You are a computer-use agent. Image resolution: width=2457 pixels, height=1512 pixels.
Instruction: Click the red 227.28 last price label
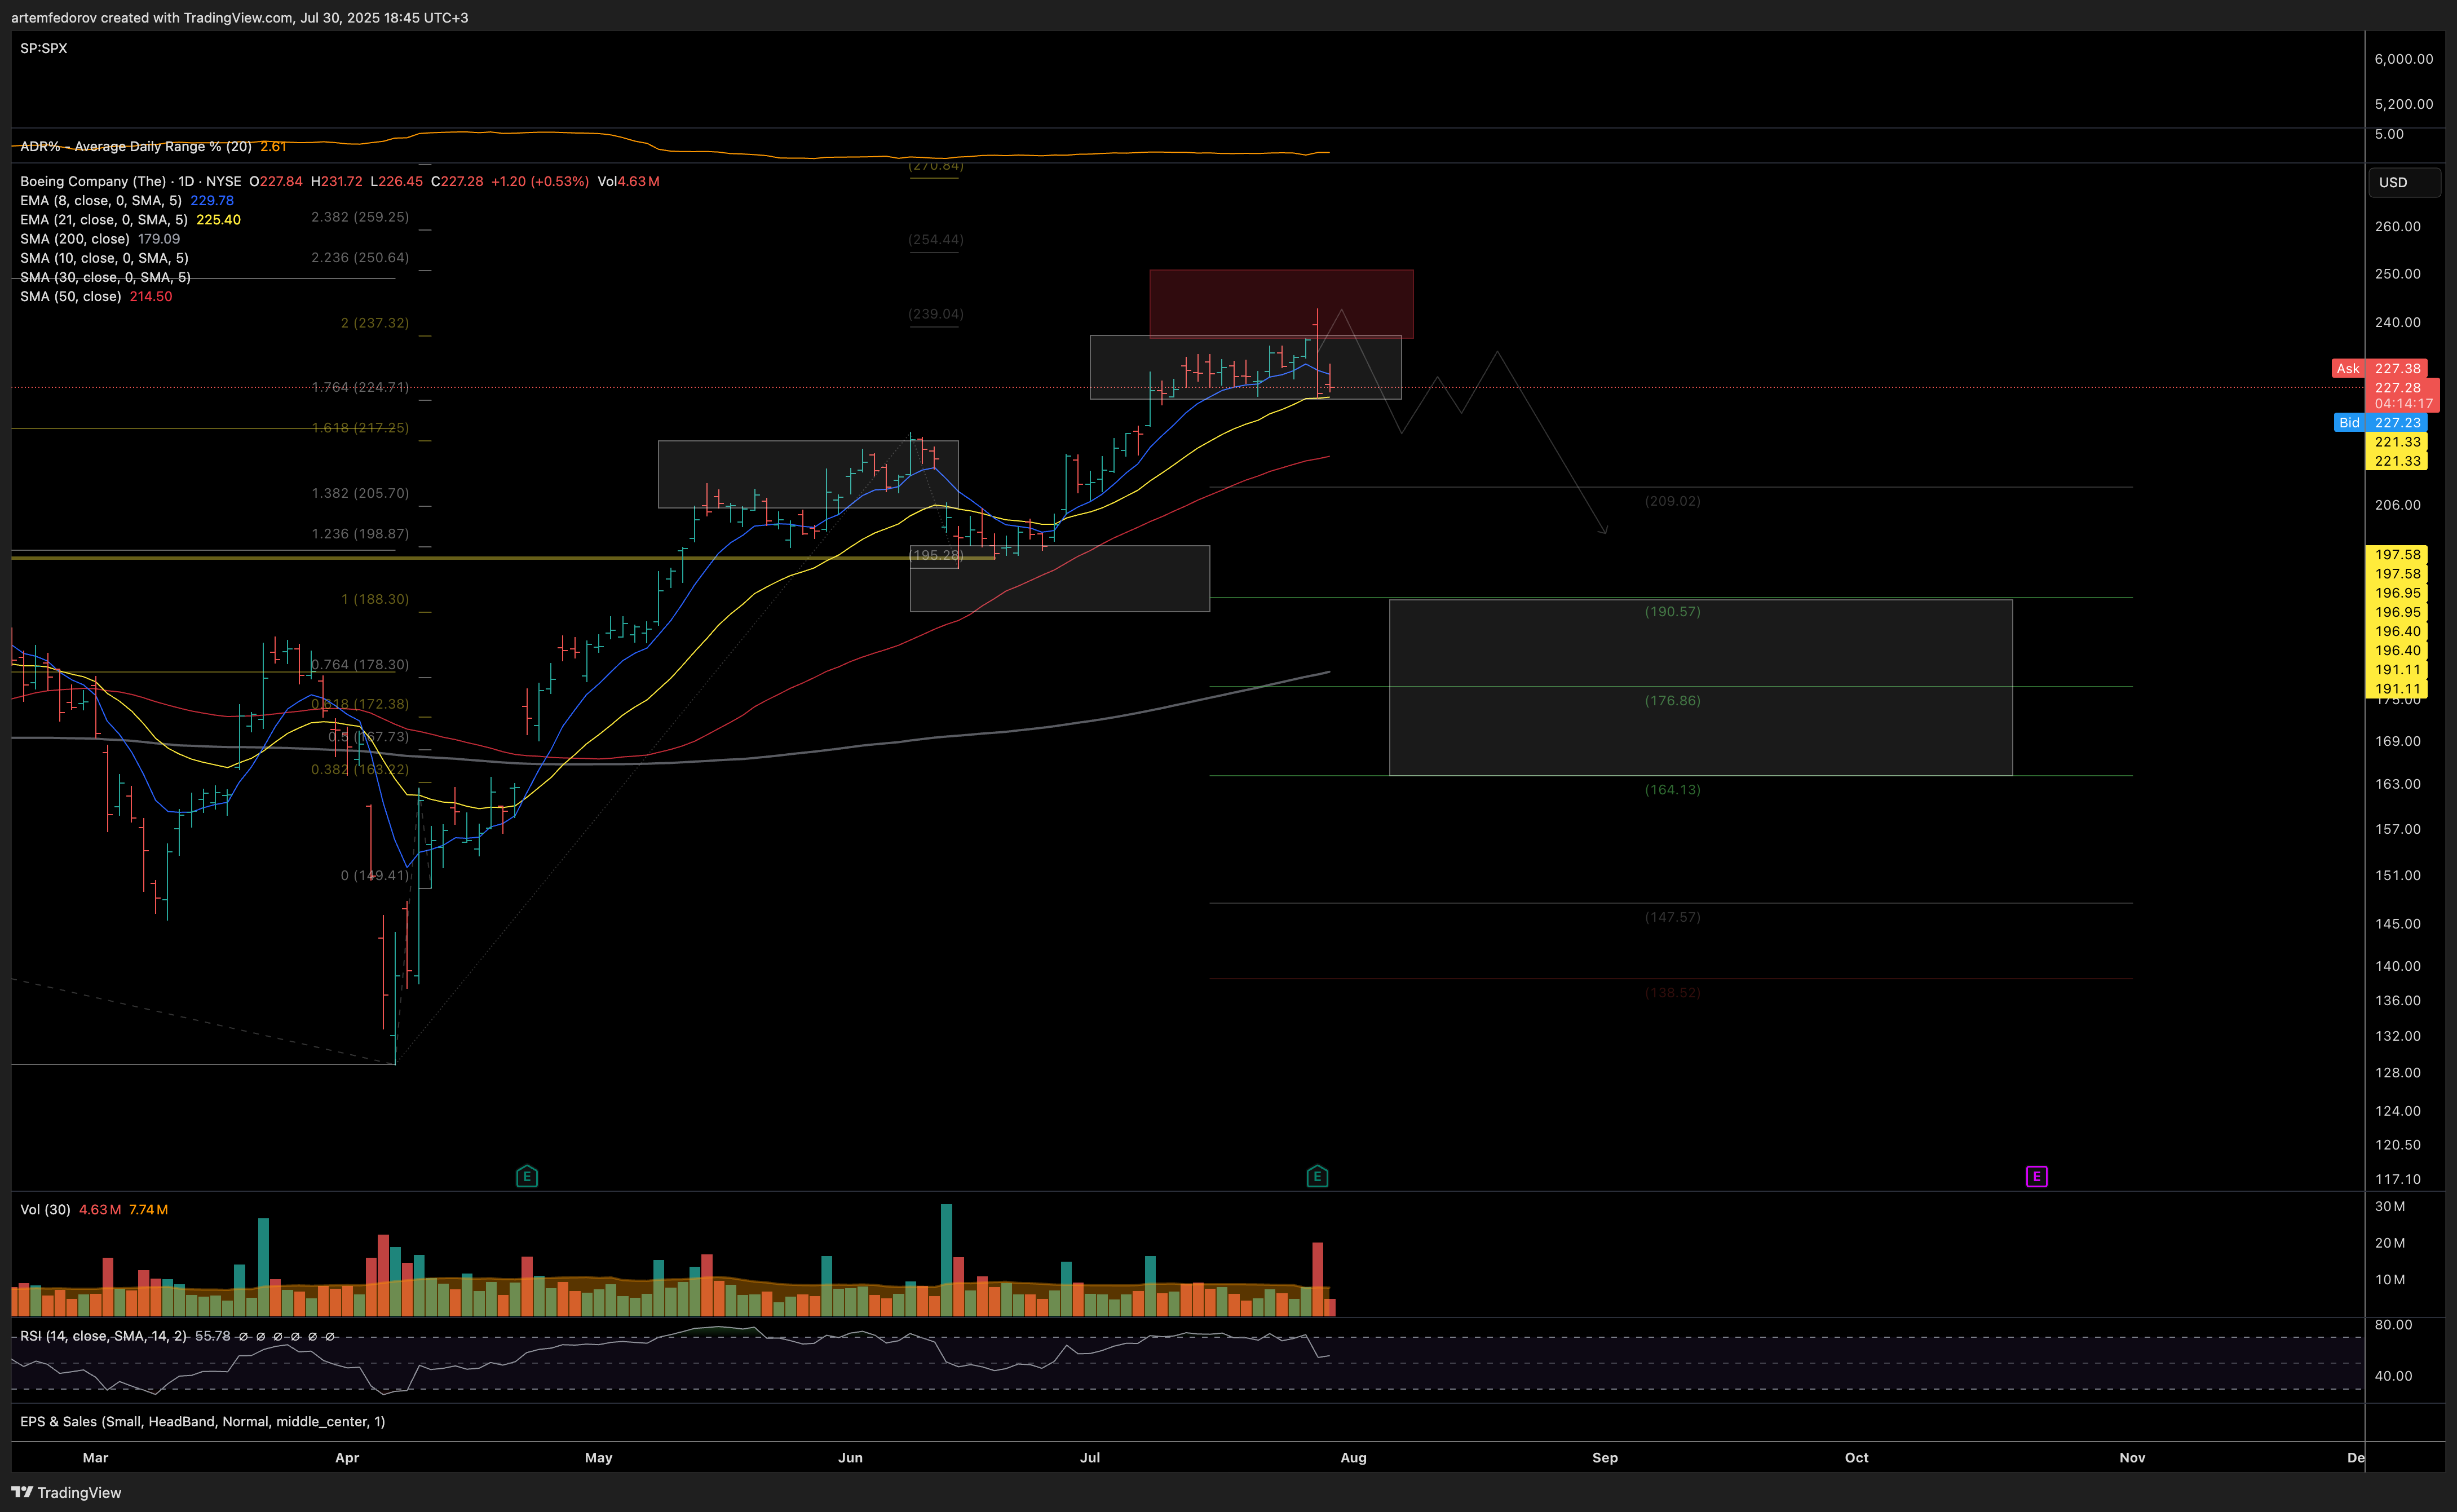[x=2398, y=387]
